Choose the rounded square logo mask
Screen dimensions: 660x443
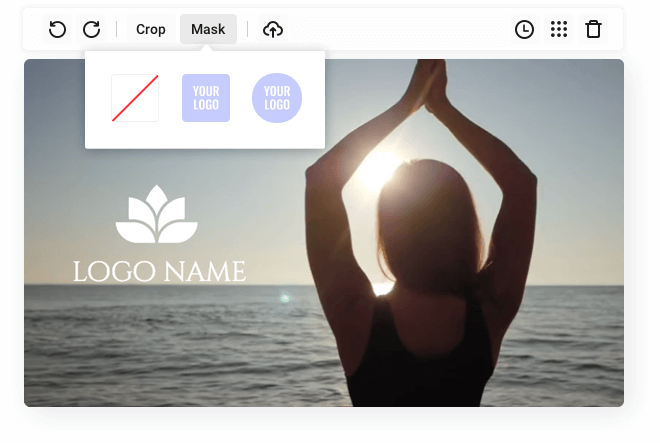[x=206, y=98]
